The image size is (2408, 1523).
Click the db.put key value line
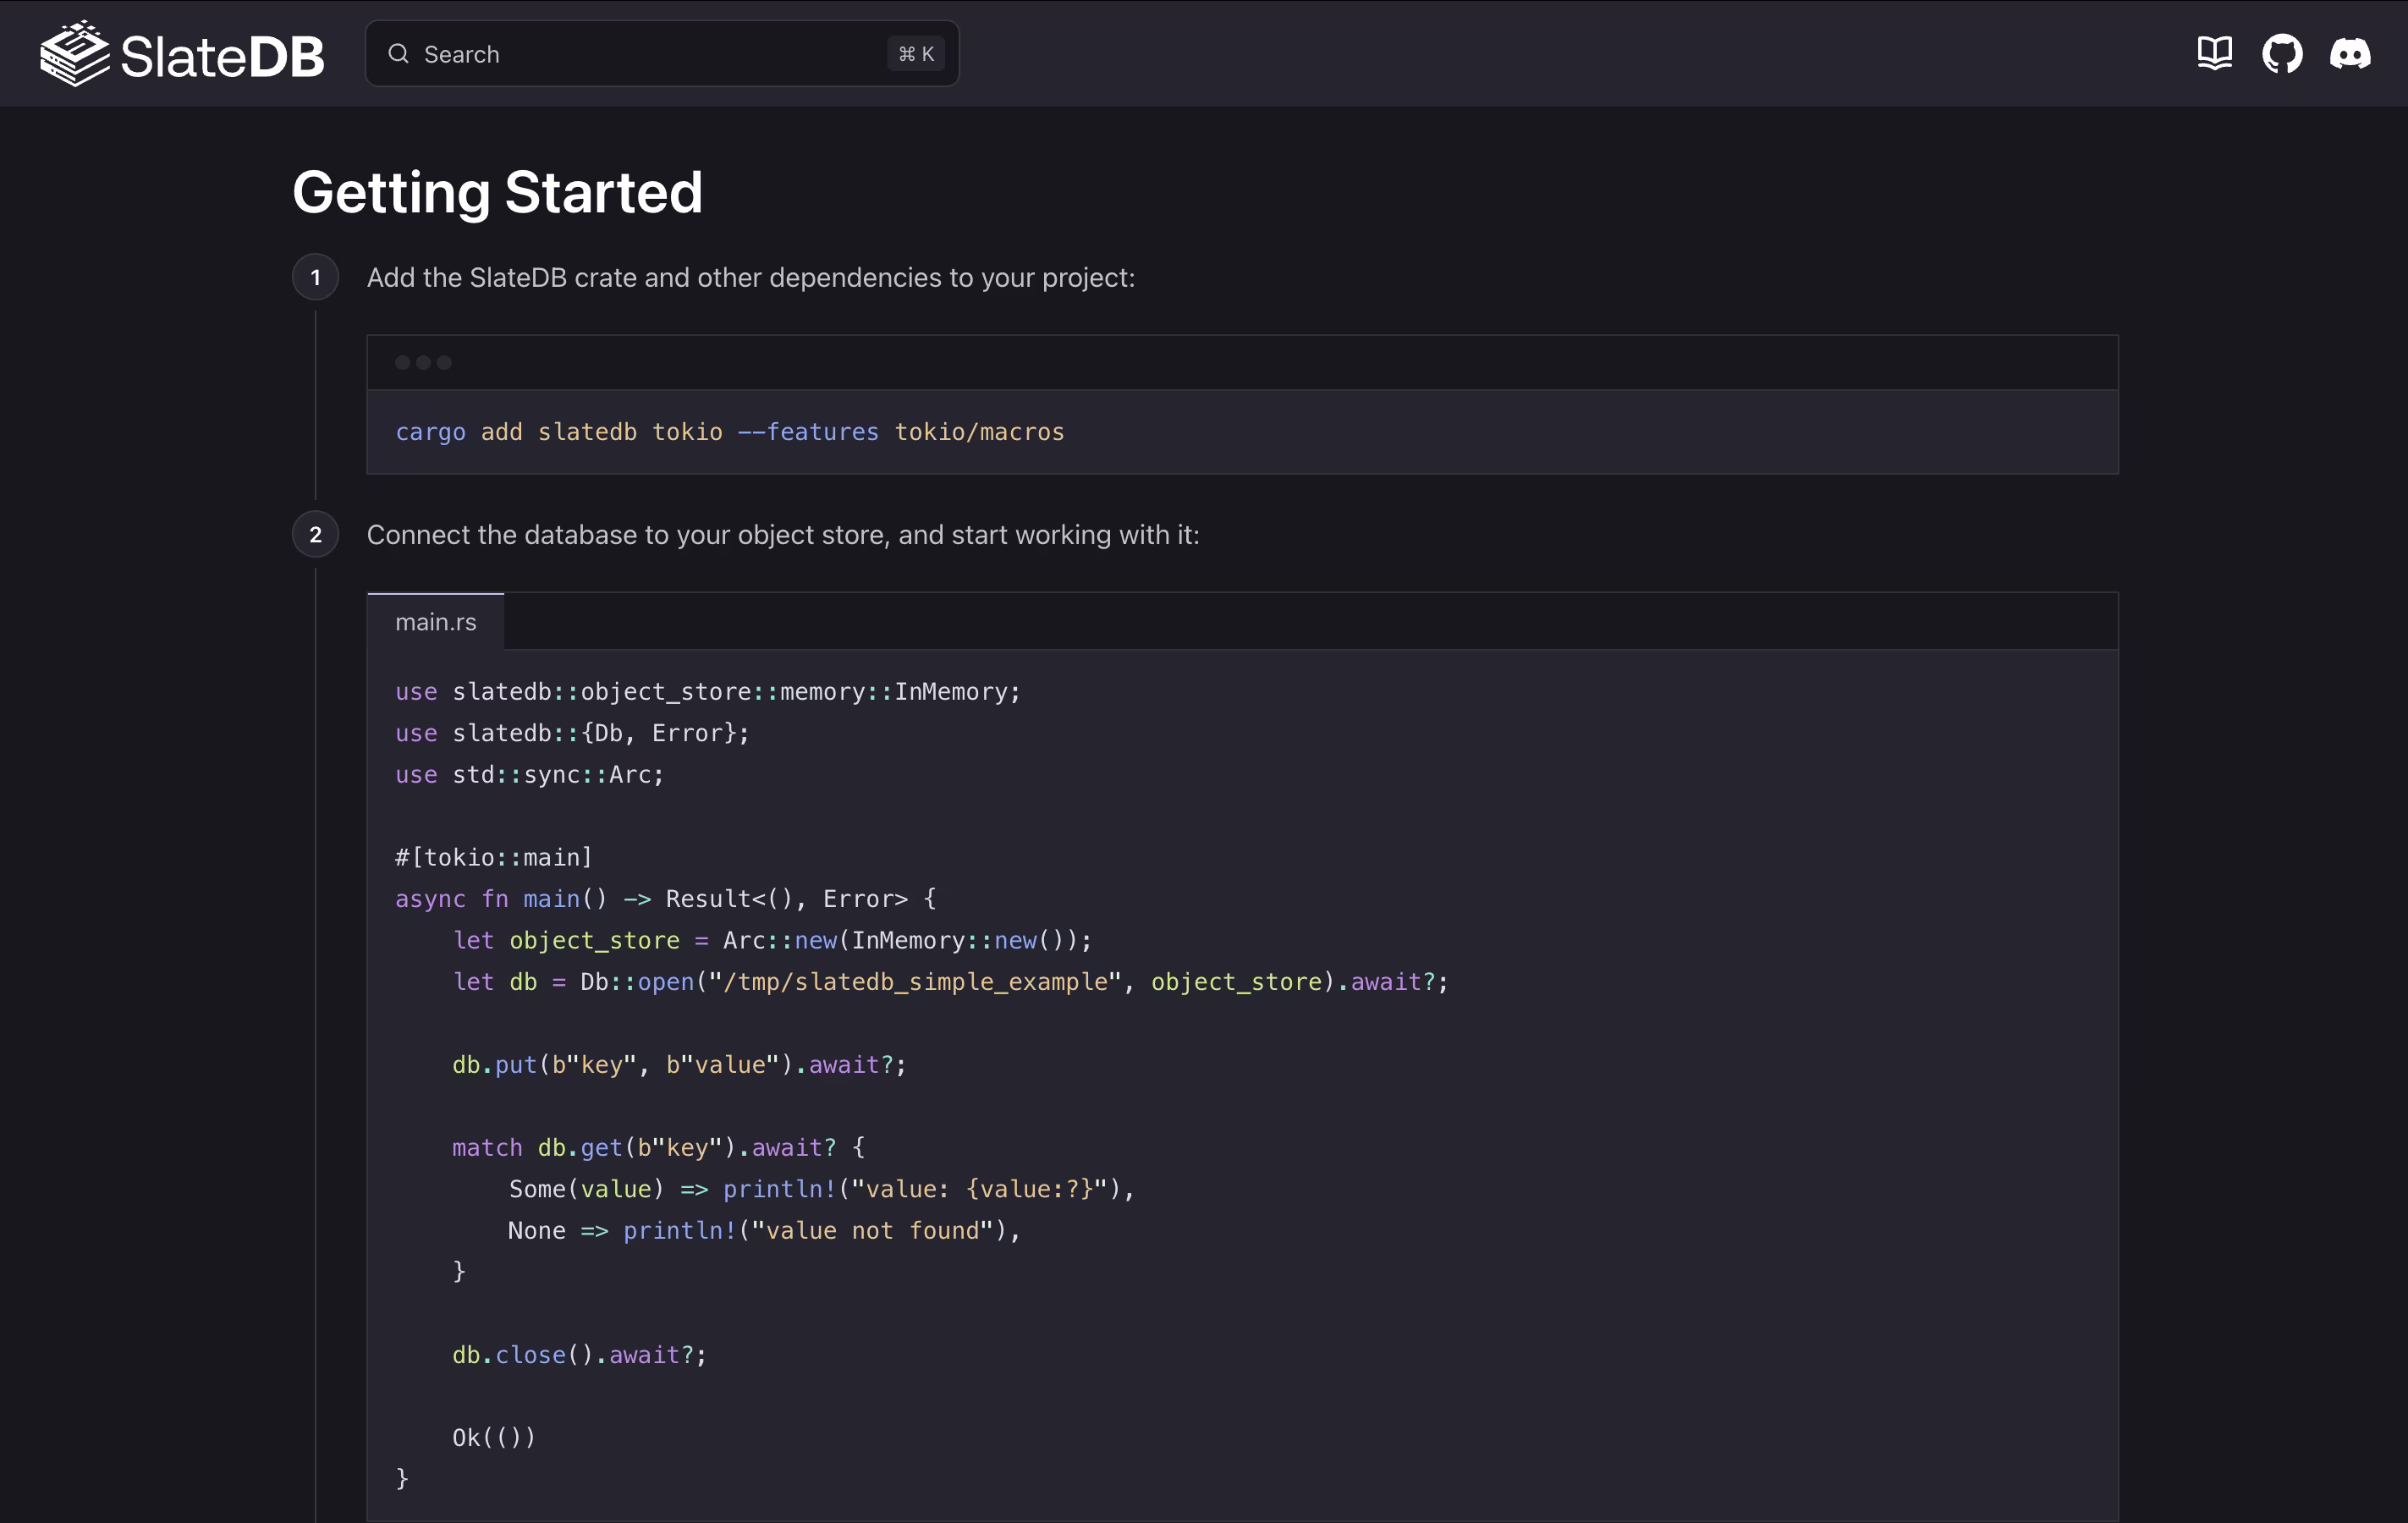[679, 1065]
